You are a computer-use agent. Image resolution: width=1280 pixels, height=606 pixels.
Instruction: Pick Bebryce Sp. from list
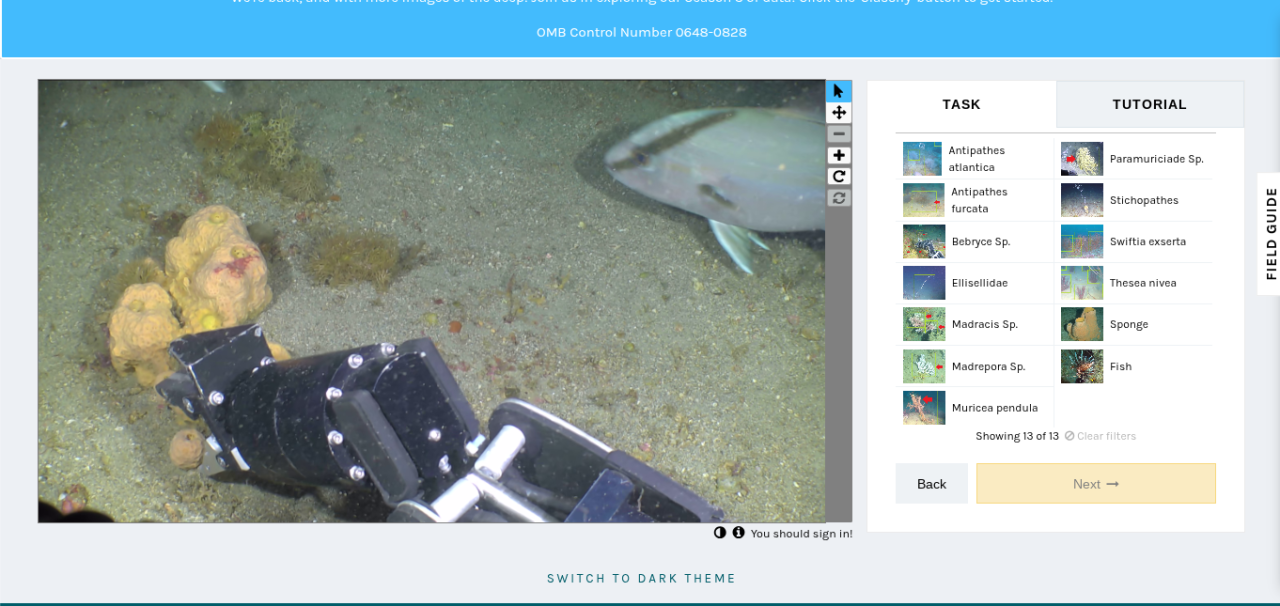[x=976, y=242]
